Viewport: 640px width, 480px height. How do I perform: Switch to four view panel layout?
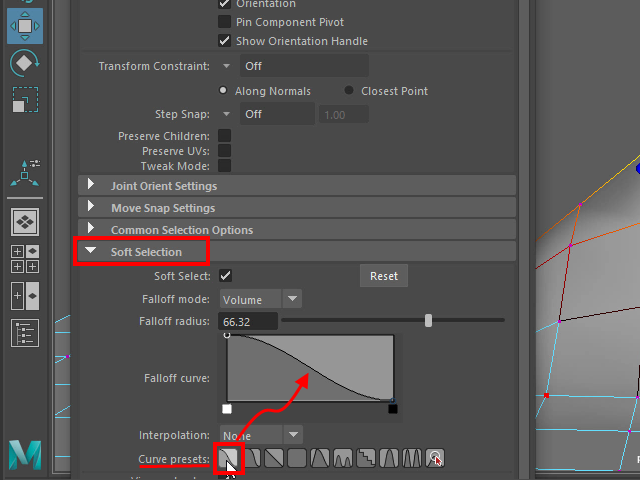[25, 259]
